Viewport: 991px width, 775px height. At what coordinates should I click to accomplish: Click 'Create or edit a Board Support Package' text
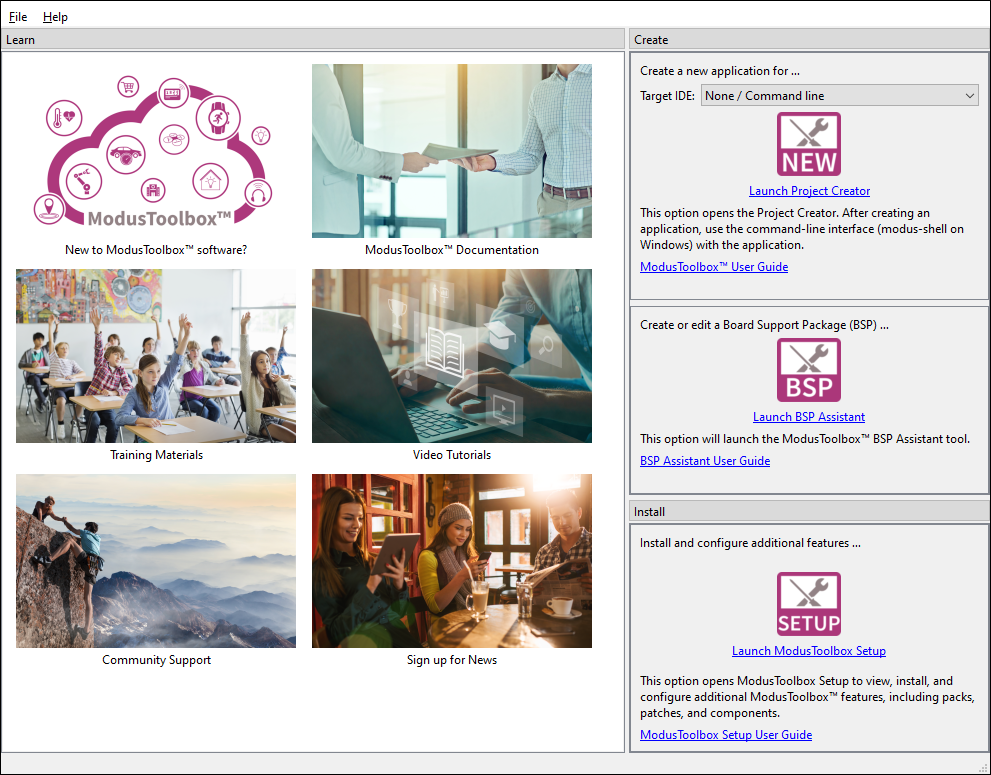[764, 325]
